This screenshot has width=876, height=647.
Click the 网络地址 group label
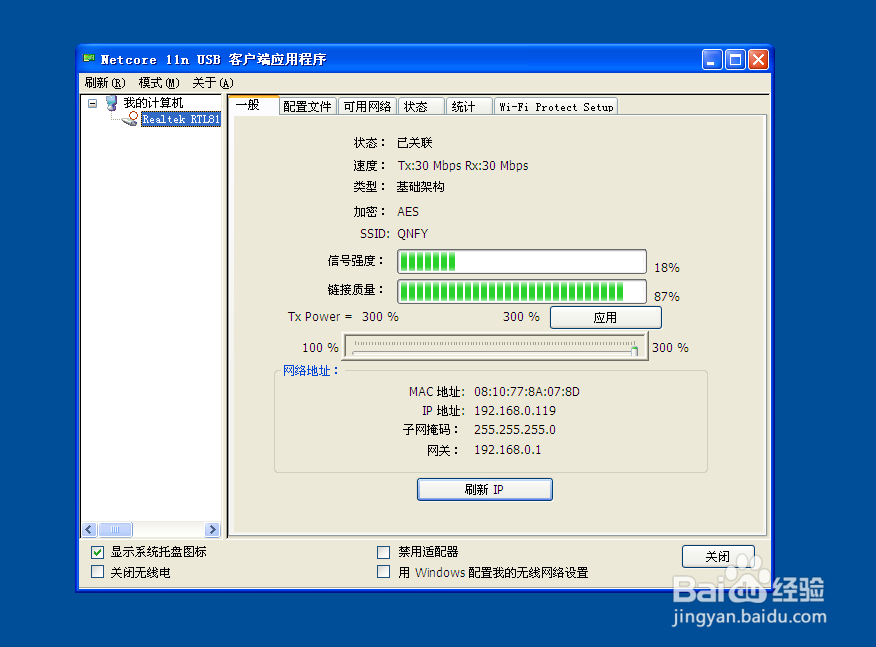[x=311, y=370]
